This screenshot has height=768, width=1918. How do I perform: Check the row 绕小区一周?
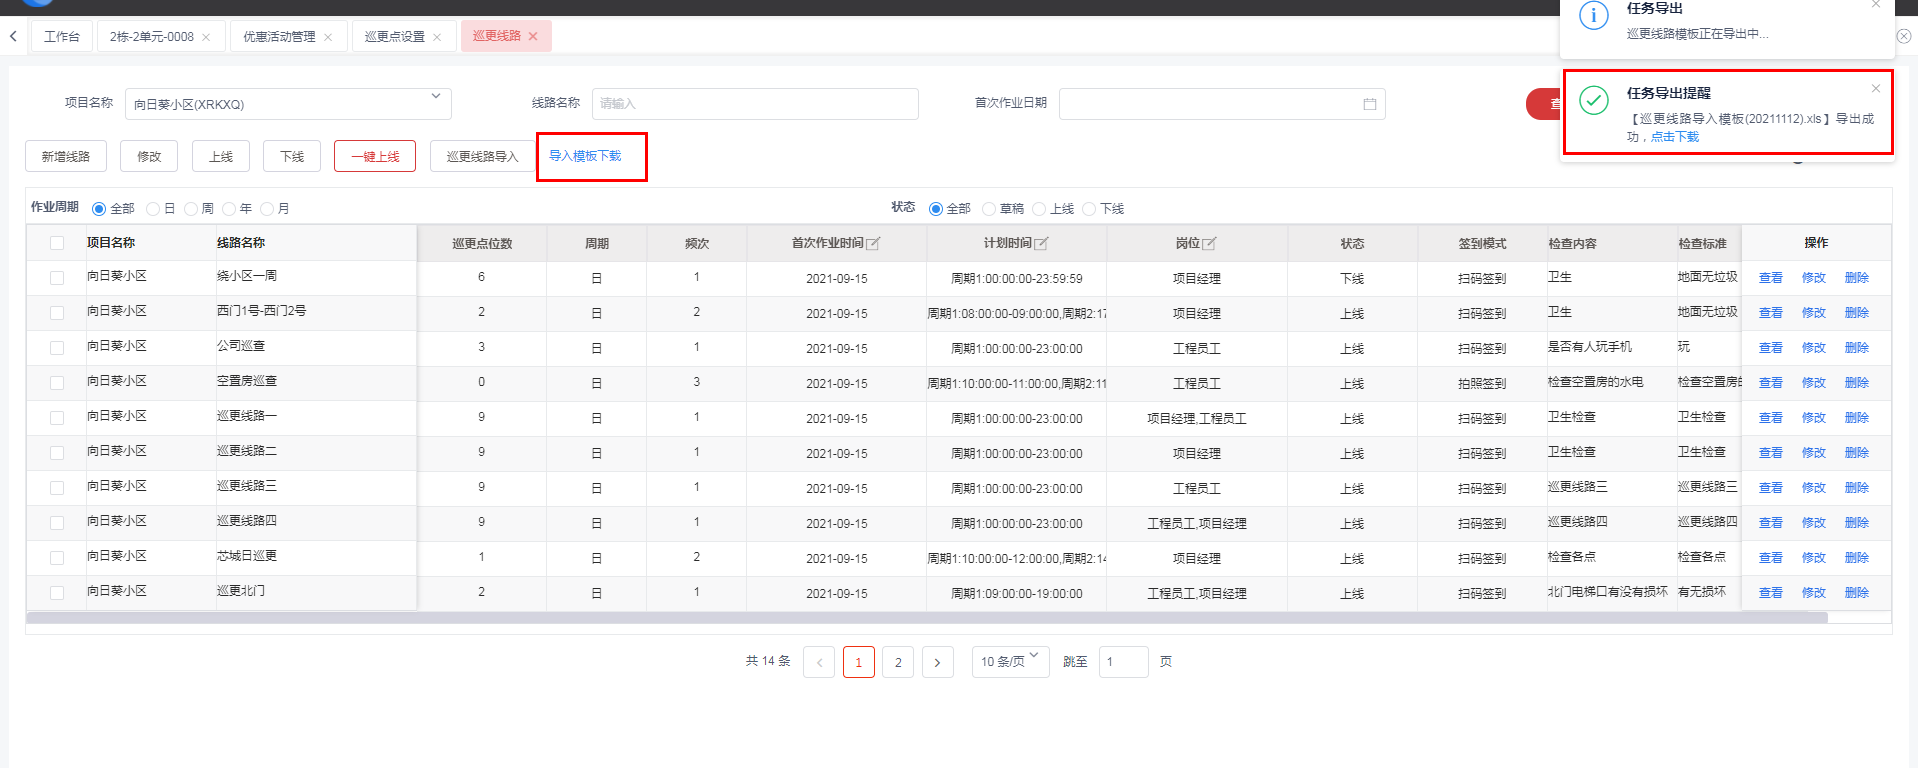(x=57, y=278)
